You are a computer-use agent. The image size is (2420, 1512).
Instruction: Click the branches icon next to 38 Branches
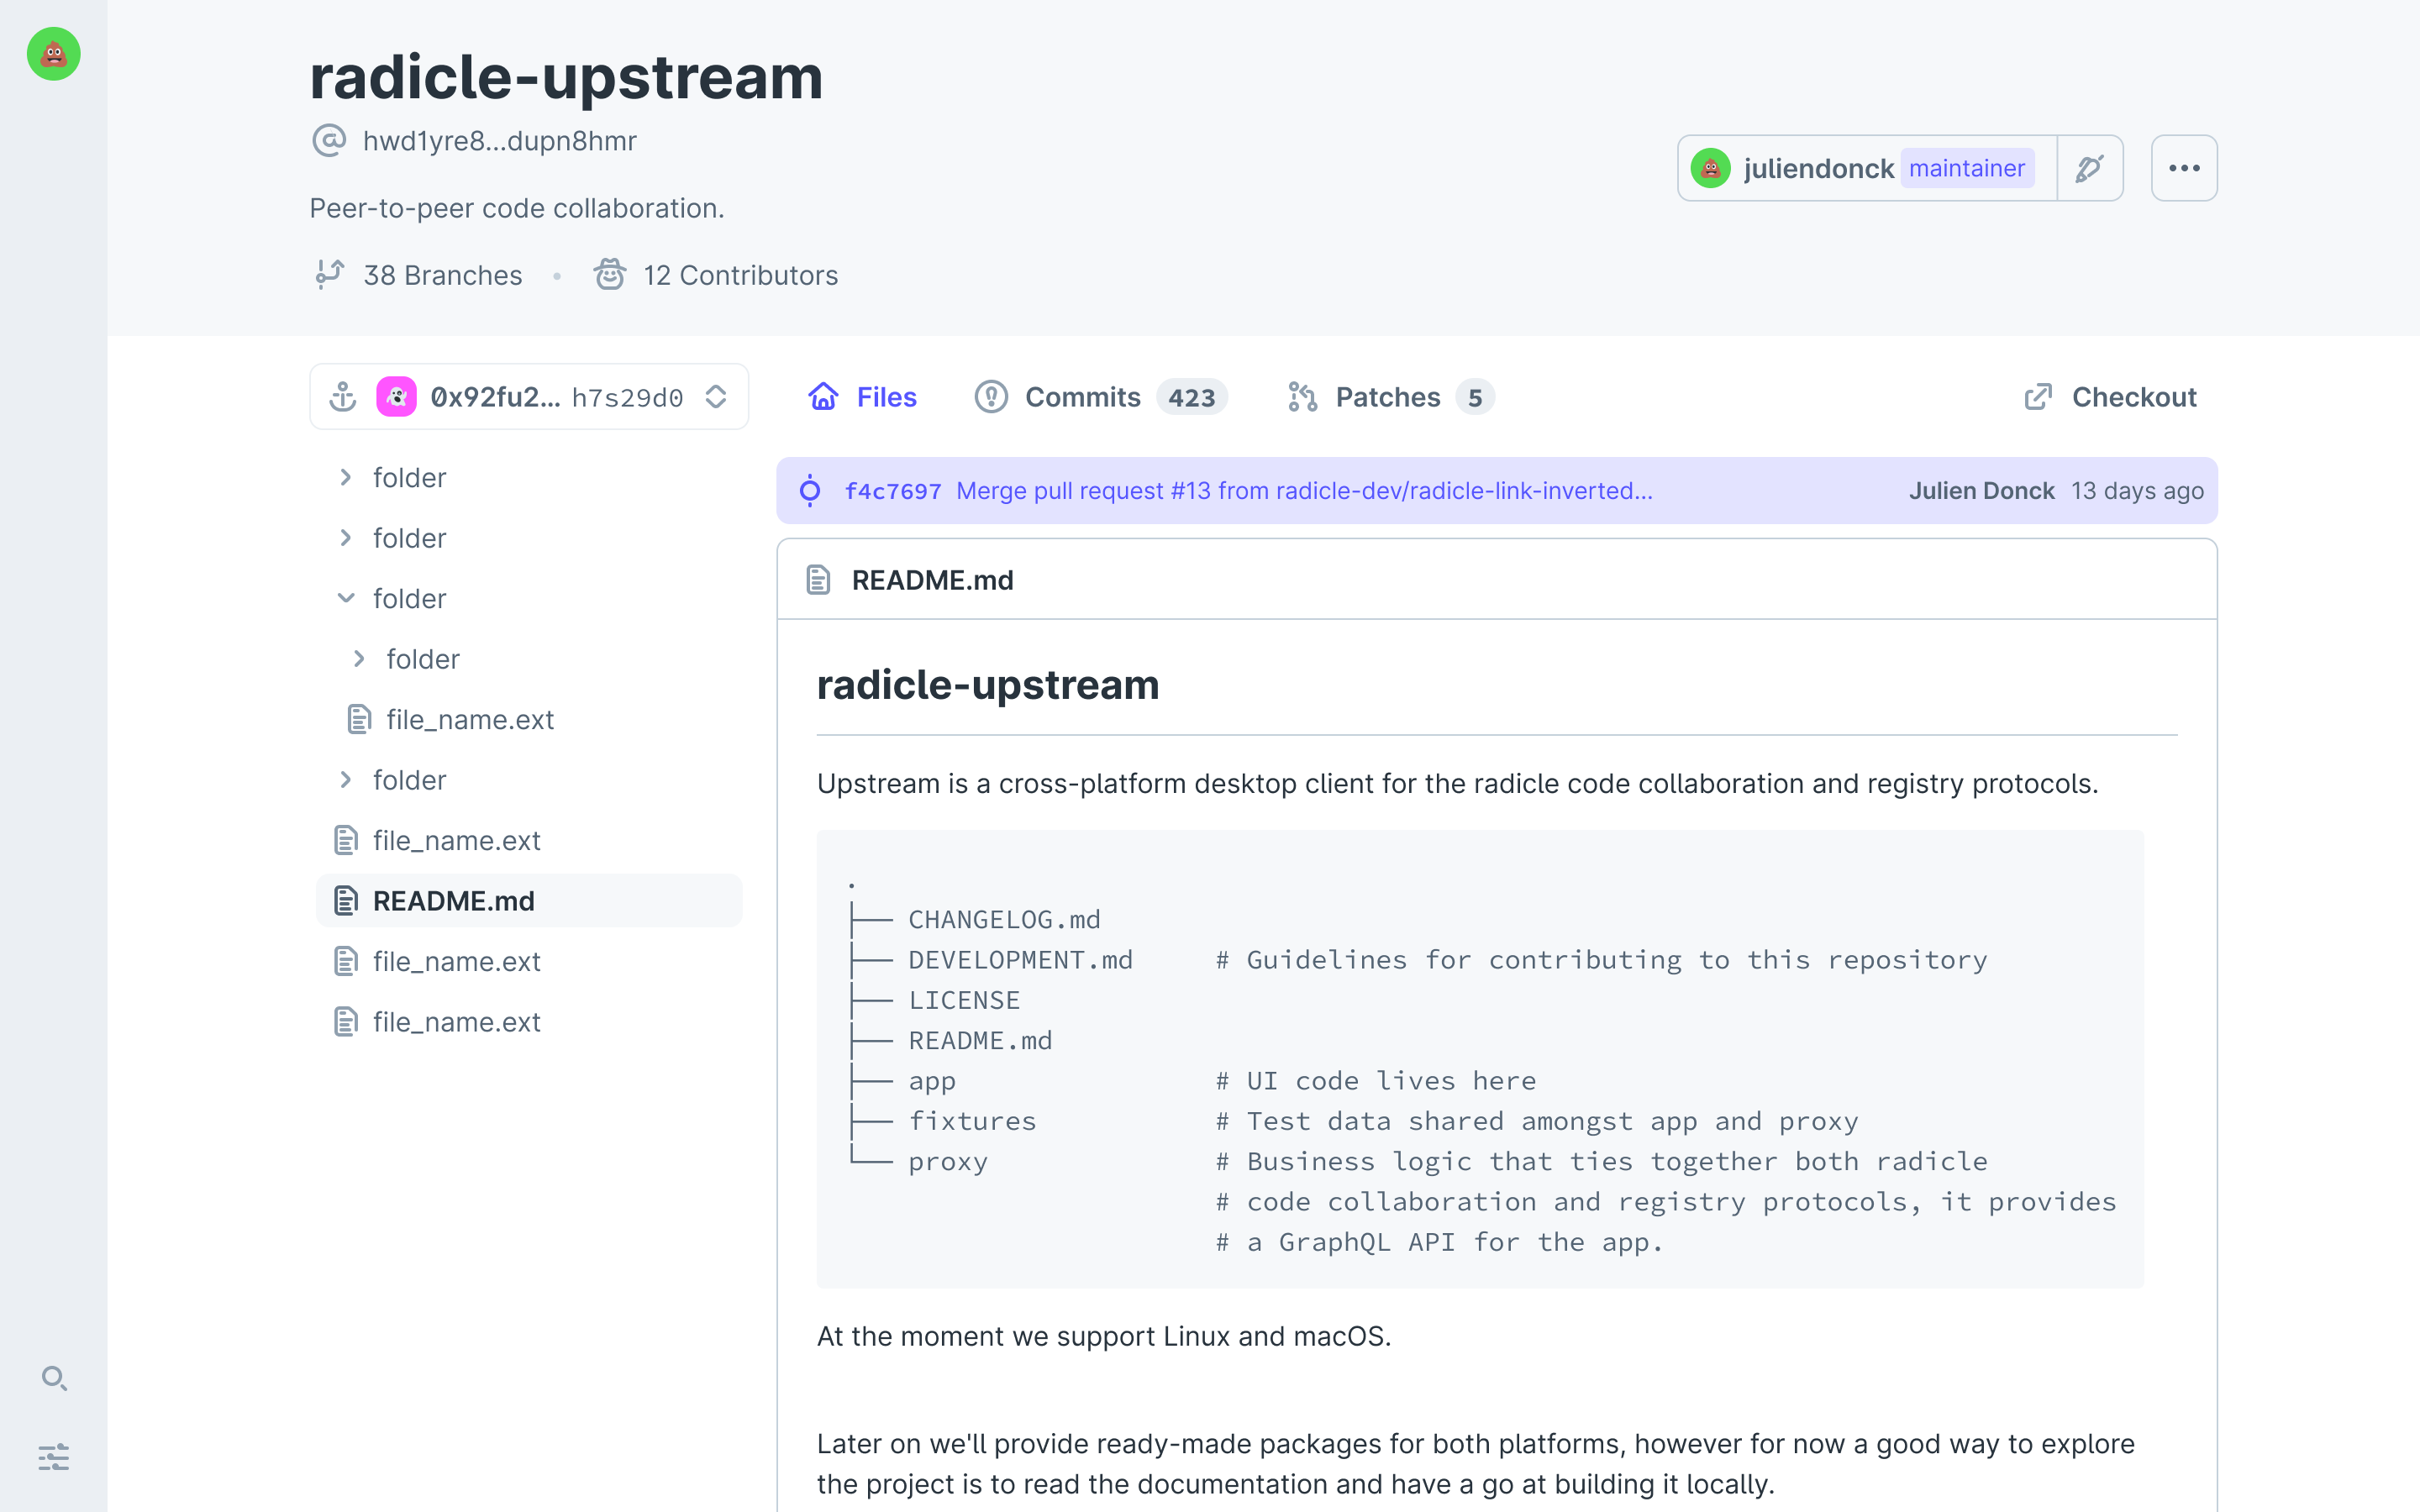[x=330, y=274]
